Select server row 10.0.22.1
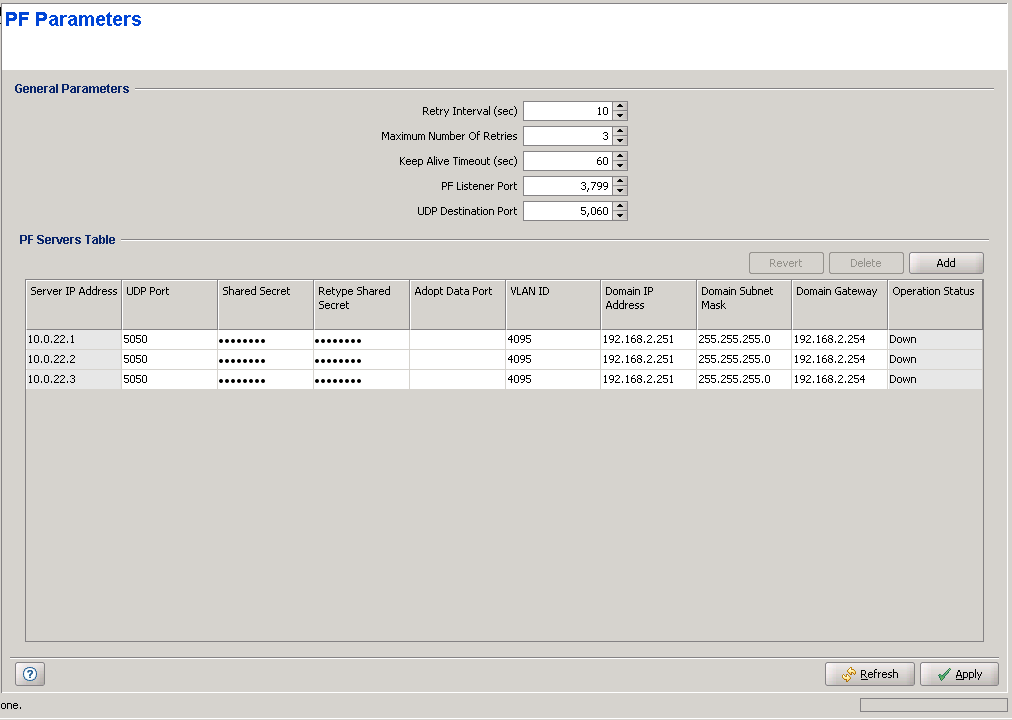 73,339
